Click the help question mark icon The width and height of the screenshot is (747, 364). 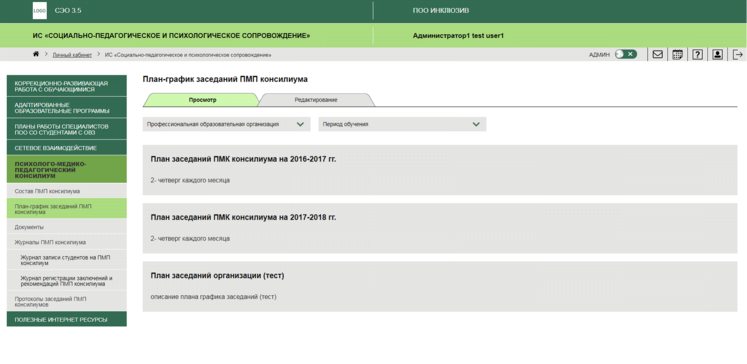tap(697, 54)
